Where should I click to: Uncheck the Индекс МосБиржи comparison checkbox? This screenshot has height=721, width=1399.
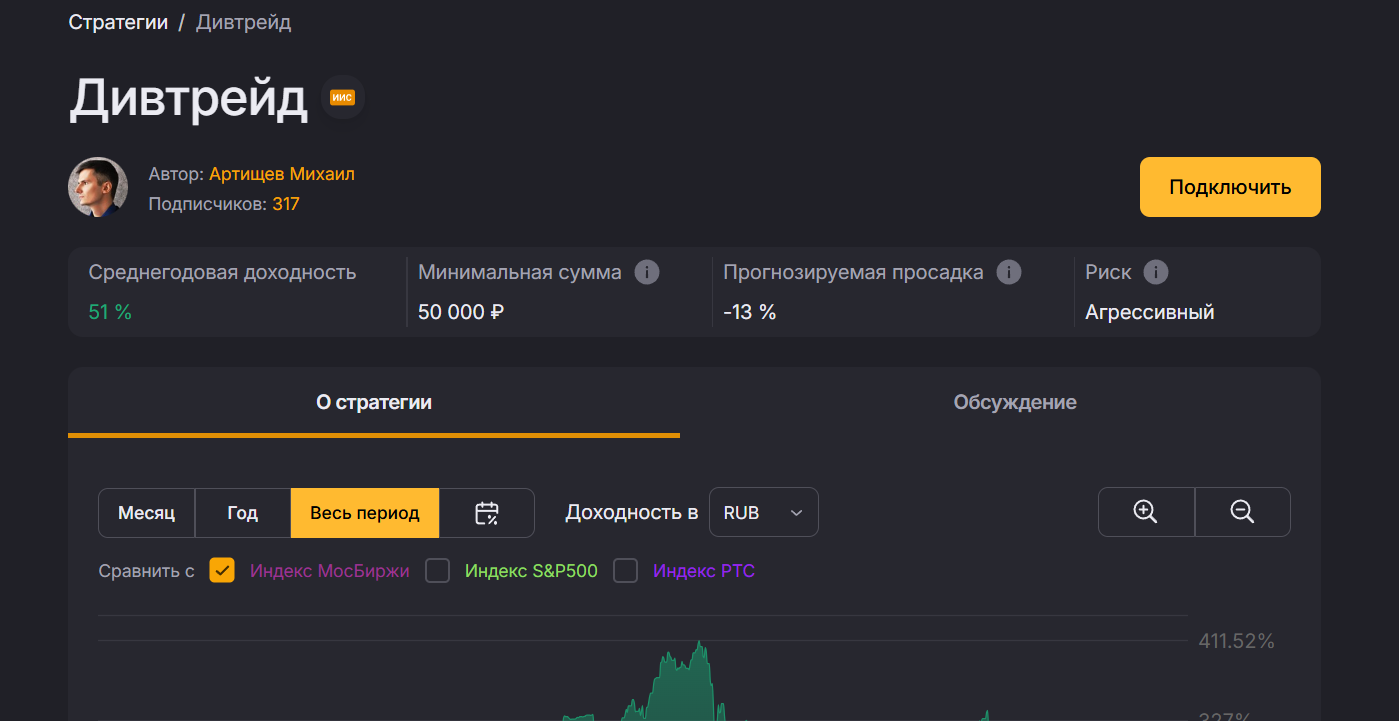click(222, 571)
